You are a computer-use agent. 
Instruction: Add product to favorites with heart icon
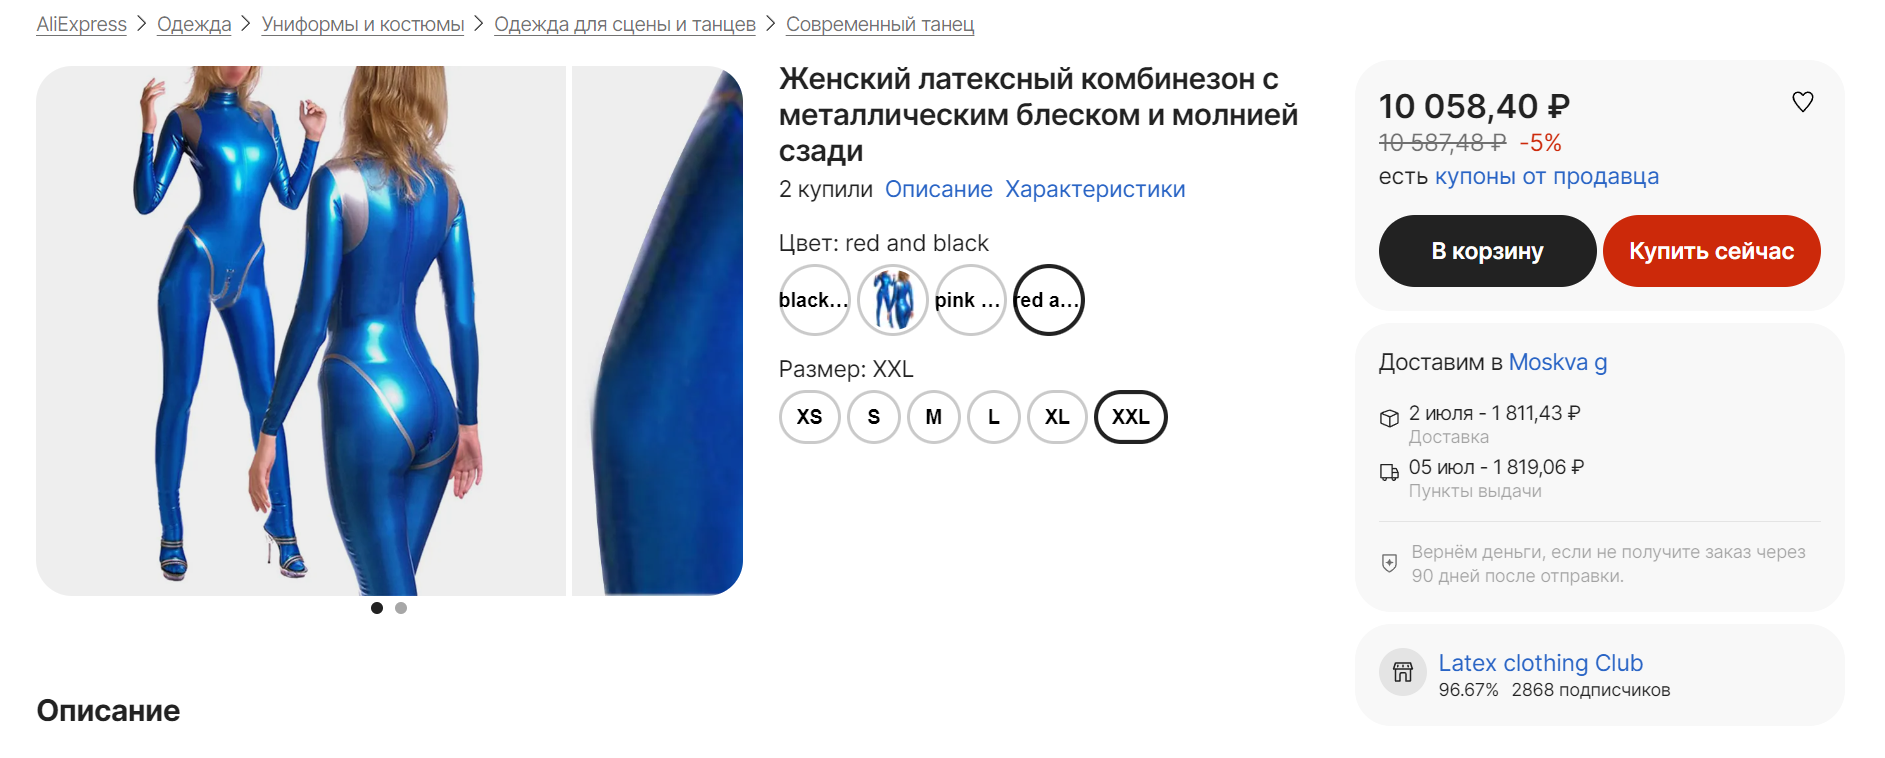pyautogui.click(x=1802, y=102)
